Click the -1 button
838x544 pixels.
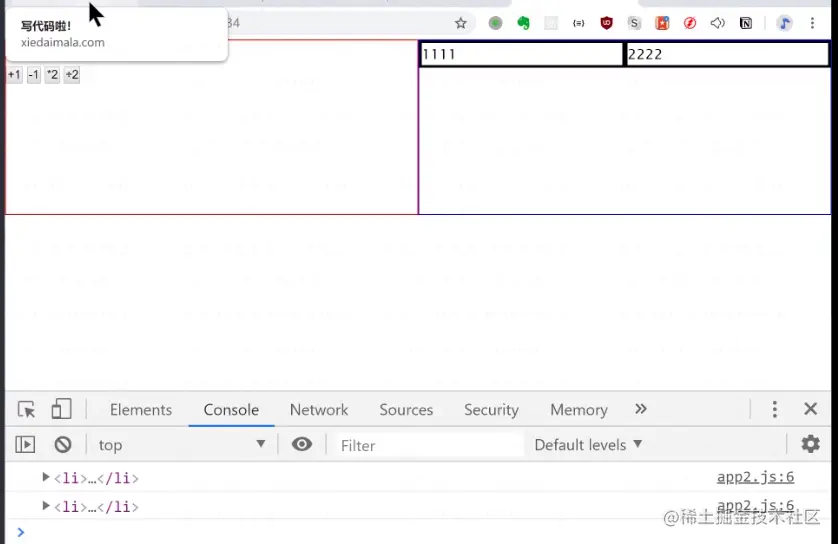click(x=34, y=74)
